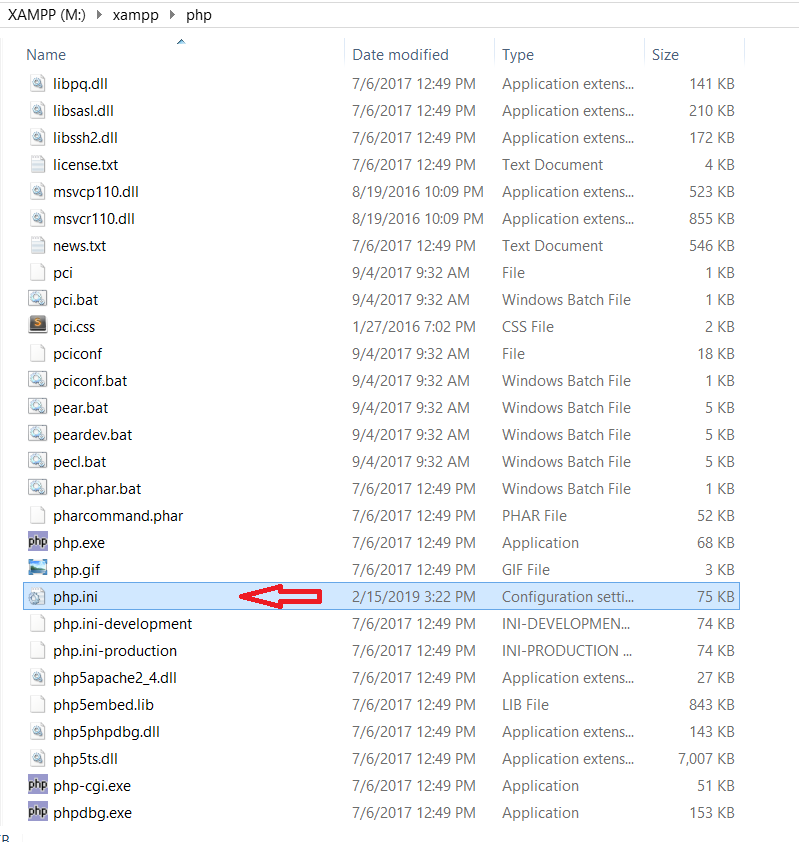799x842 pixels.
Task: Click the php5apache2_4.dll file icon
Action: (x=38, y=677)
